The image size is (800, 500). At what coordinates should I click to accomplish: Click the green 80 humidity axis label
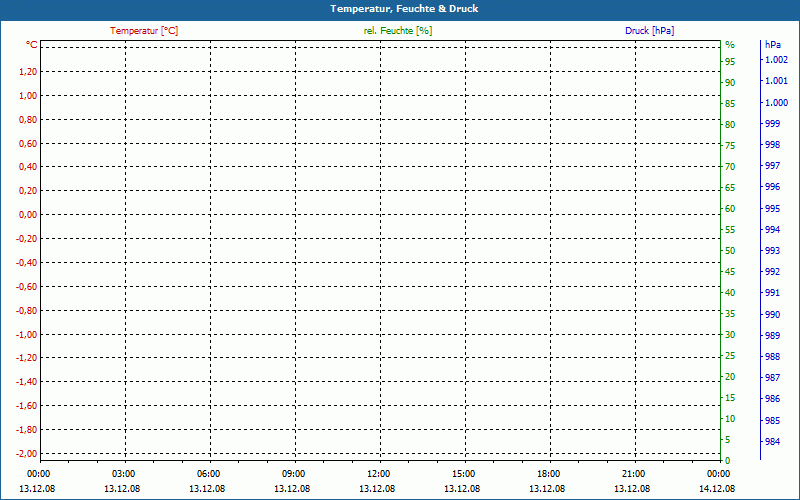730,124
